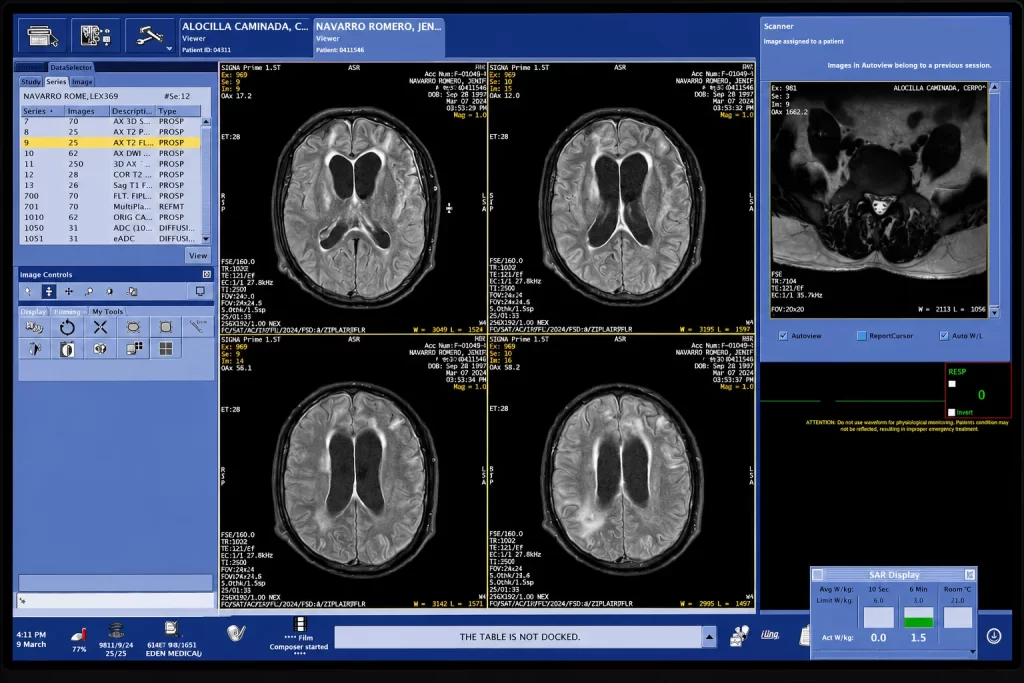
Task: Select series 10 AX DWI row
Action: tap(111, 153)
